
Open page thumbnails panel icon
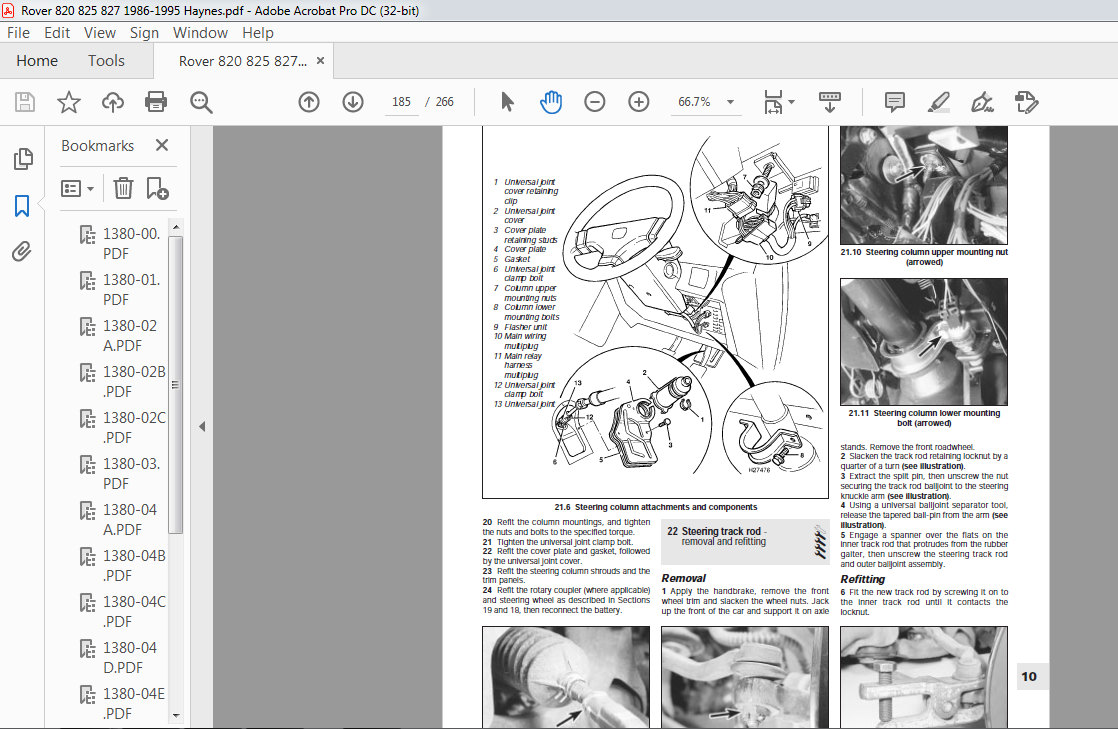(x=23, y=159)
